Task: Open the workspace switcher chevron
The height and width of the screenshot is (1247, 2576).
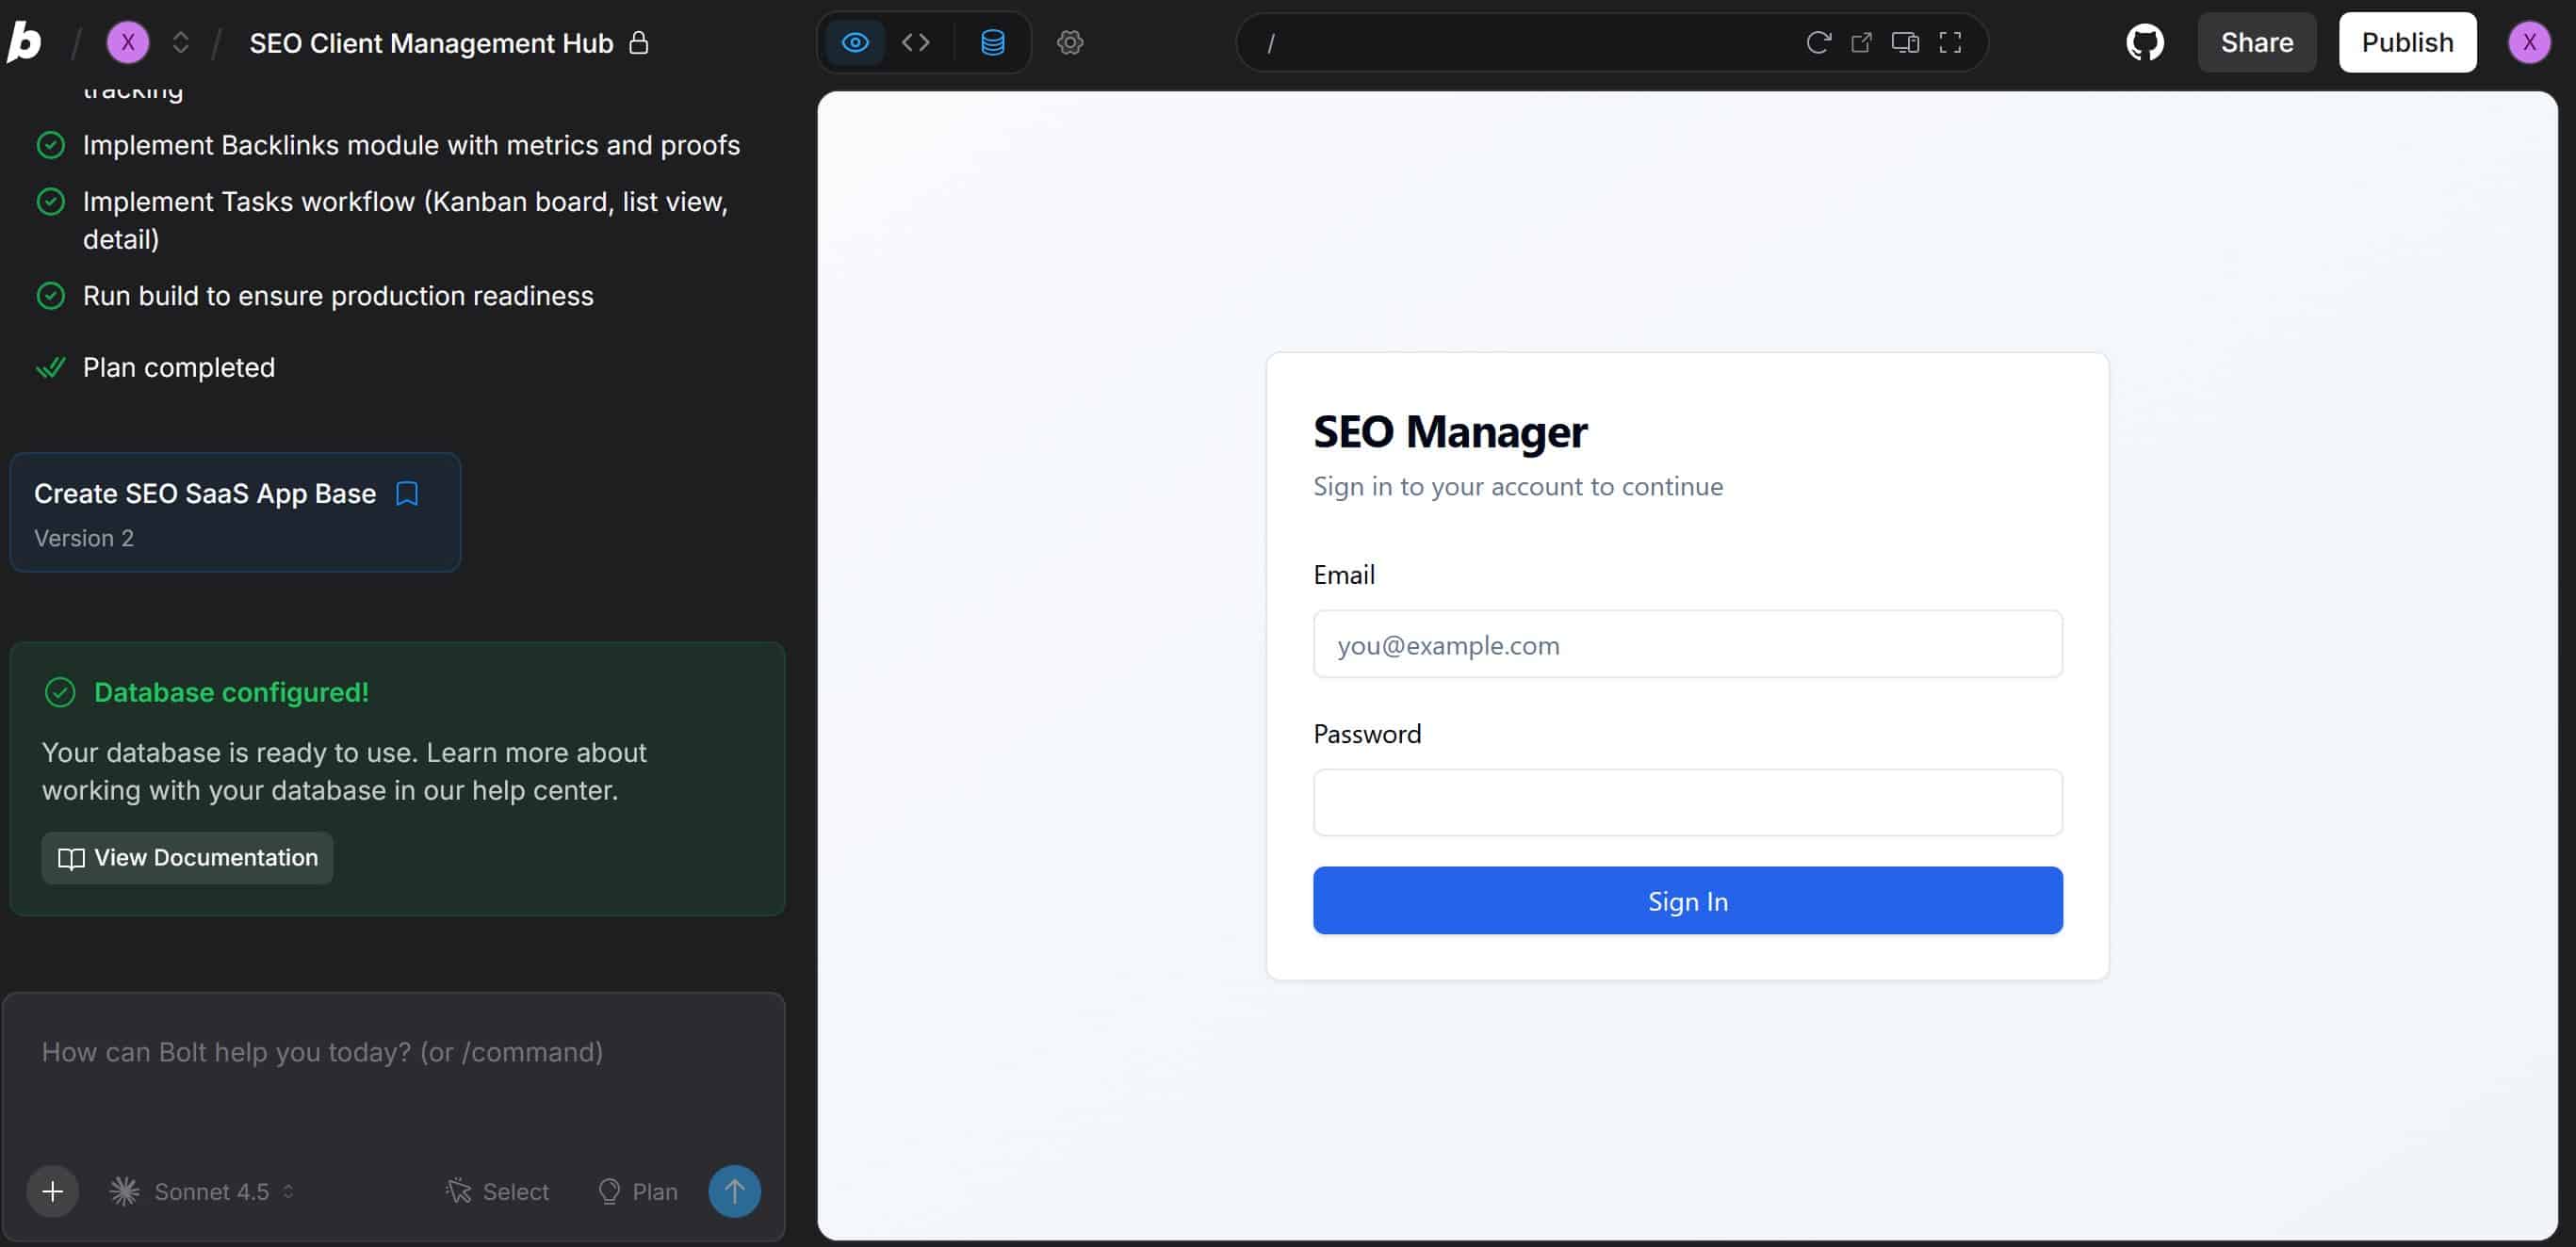Action: (180, 42)
